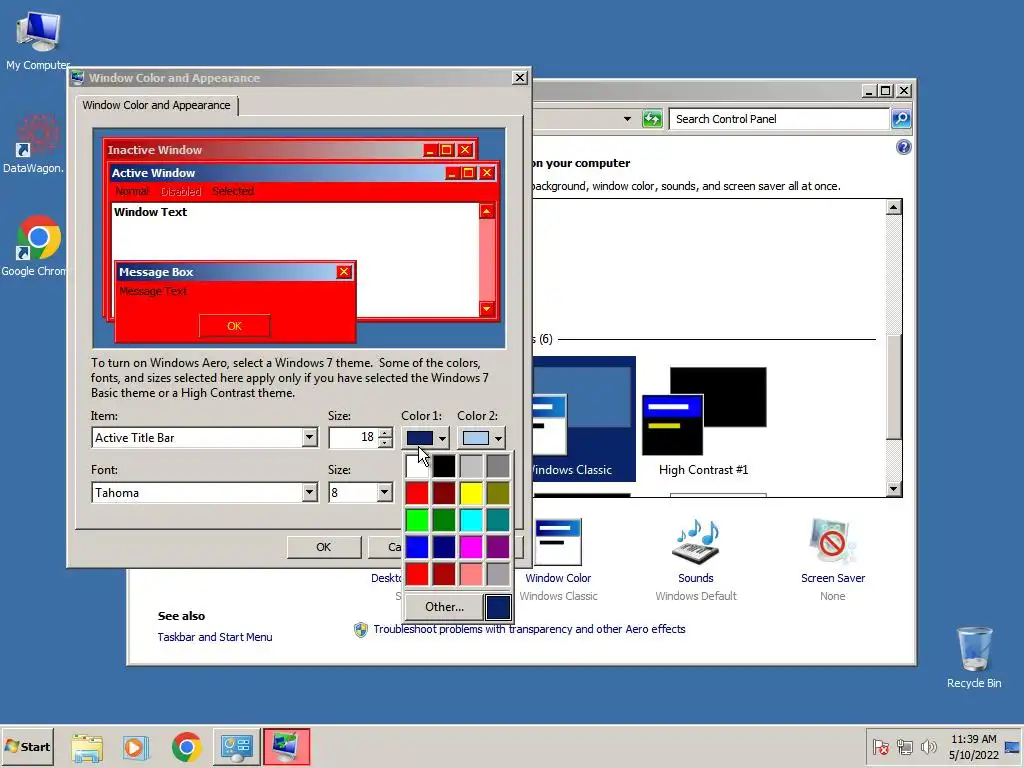The image size is (1024, 768).
Task: Select the purple swatch
Action: 498,547
